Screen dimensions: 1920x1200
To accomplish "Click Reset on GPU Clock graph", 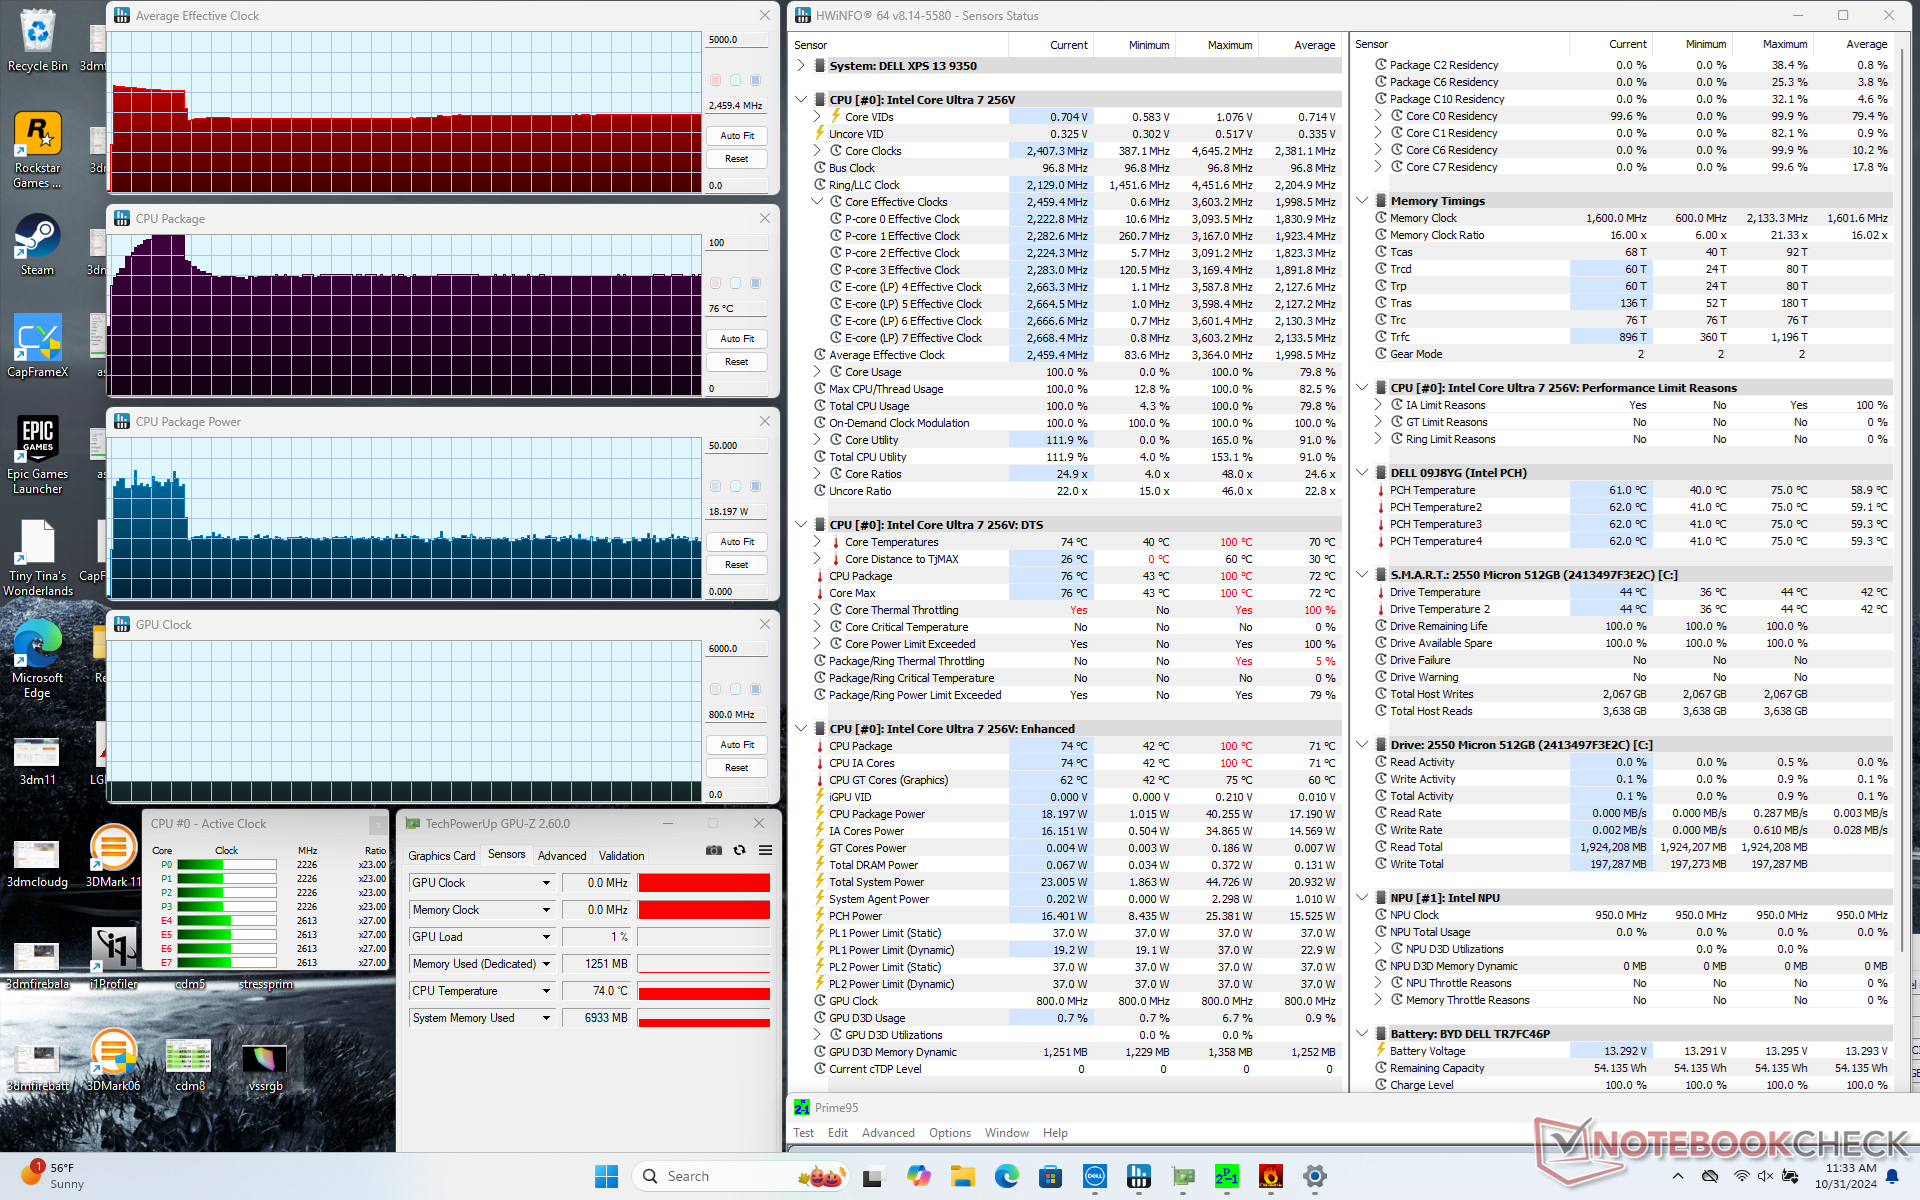I will (x=737, y=768).
